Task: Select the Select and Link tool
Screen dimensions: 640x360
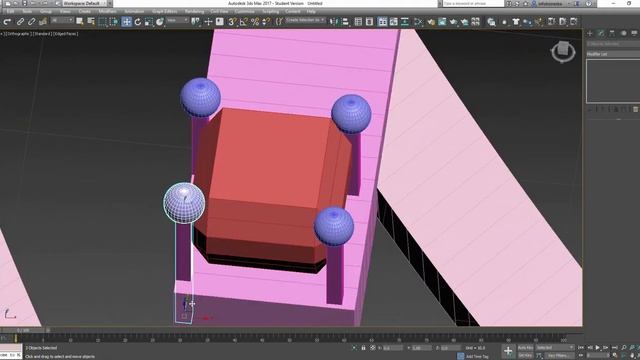Action: pos(20,22)
